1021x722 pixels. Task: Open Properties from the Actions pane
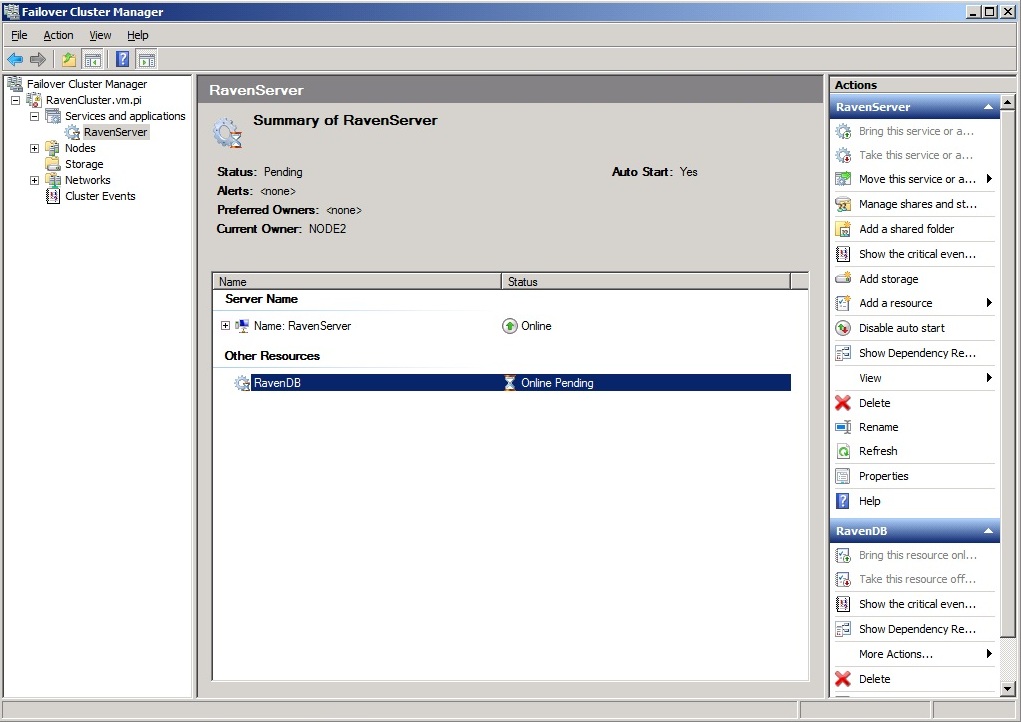(883, 476)
